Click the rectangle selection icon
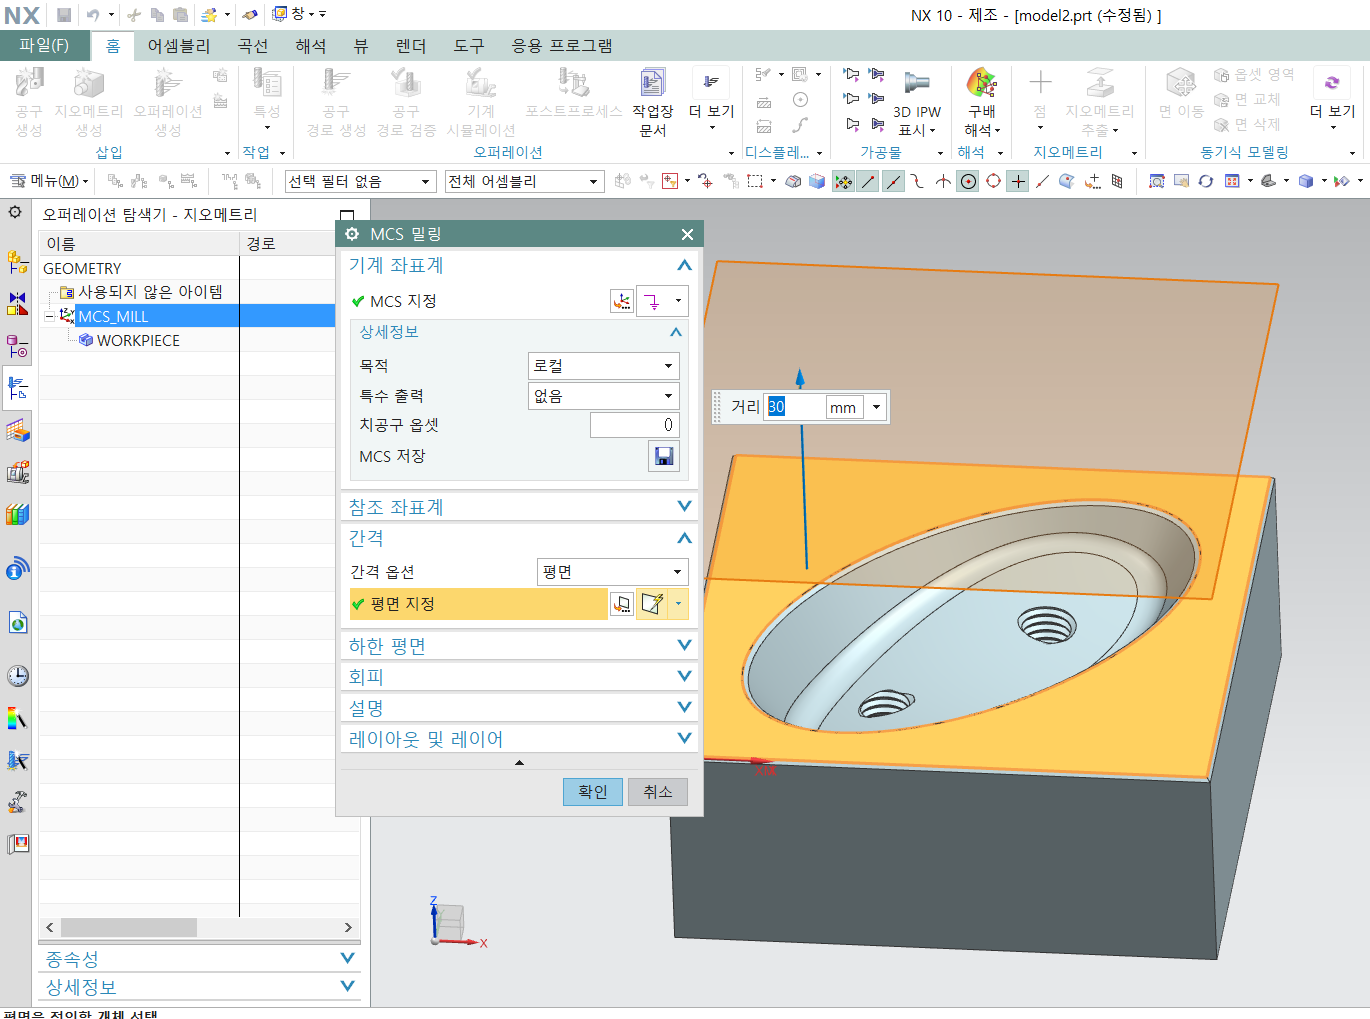This screenshot has height=1019, width=1370. [x=755, y=181]
